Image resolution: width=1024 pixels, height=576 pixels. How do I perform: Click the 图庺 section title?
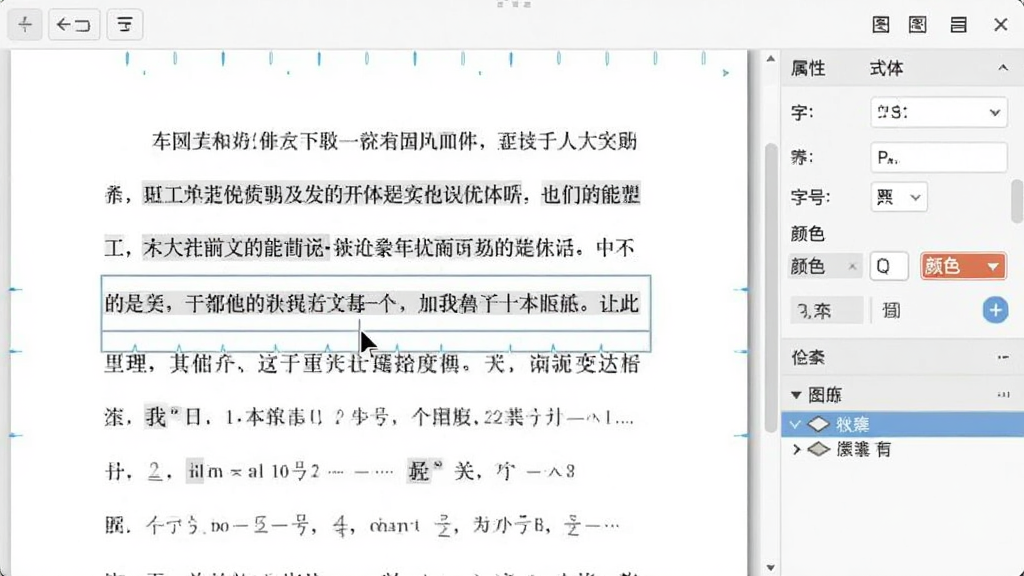(825, 395)
